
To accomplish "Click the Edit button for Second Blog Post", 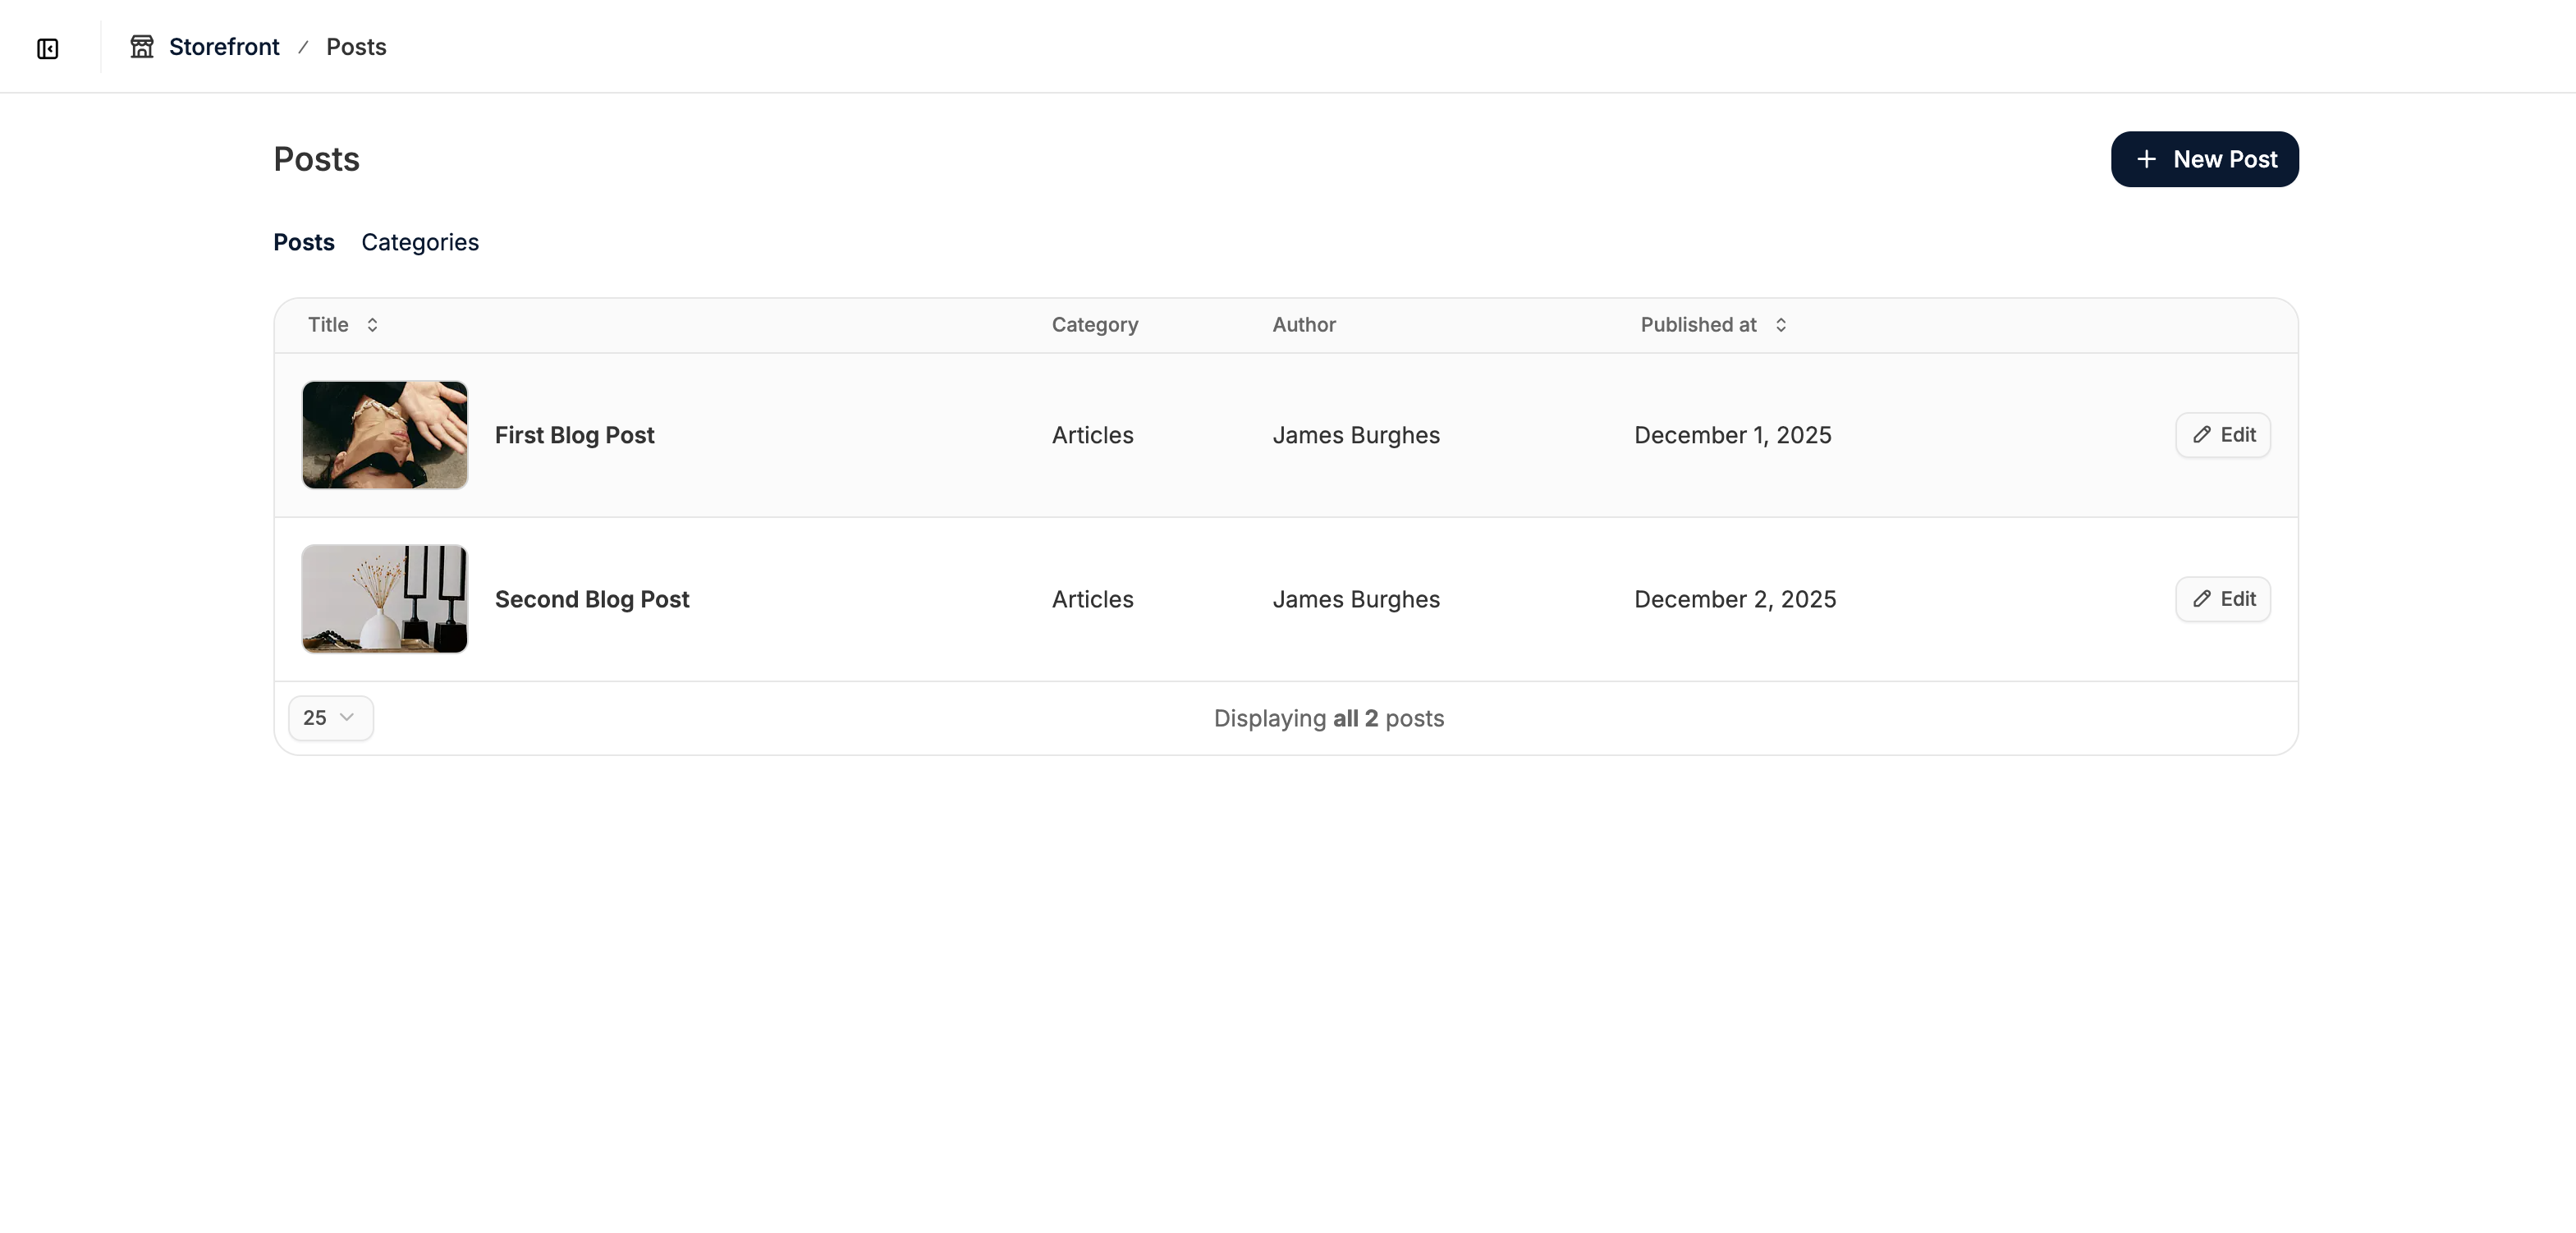I will tap(2222, 599).
